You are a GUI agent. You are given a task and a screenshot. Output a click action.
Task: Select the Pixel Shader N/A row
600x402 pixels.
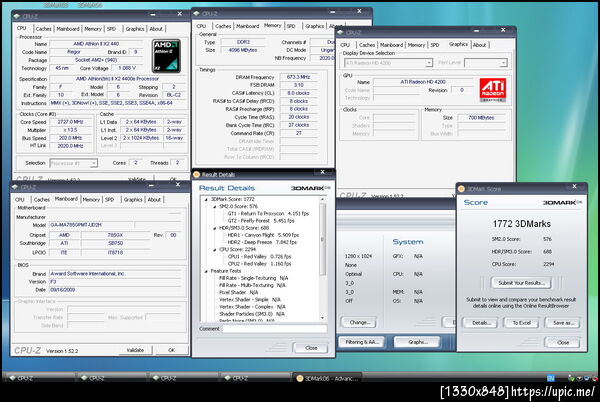pos(238,292)
